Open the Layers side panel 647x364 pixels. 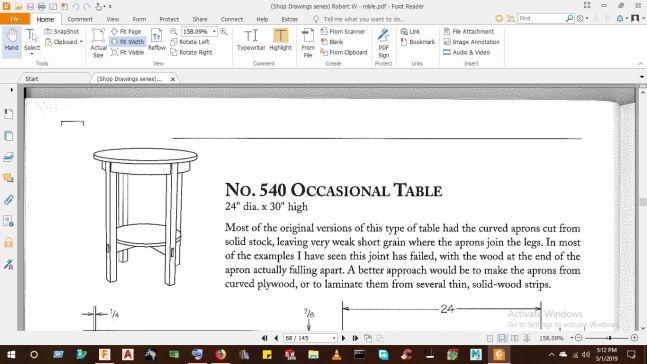coord(8,157)
